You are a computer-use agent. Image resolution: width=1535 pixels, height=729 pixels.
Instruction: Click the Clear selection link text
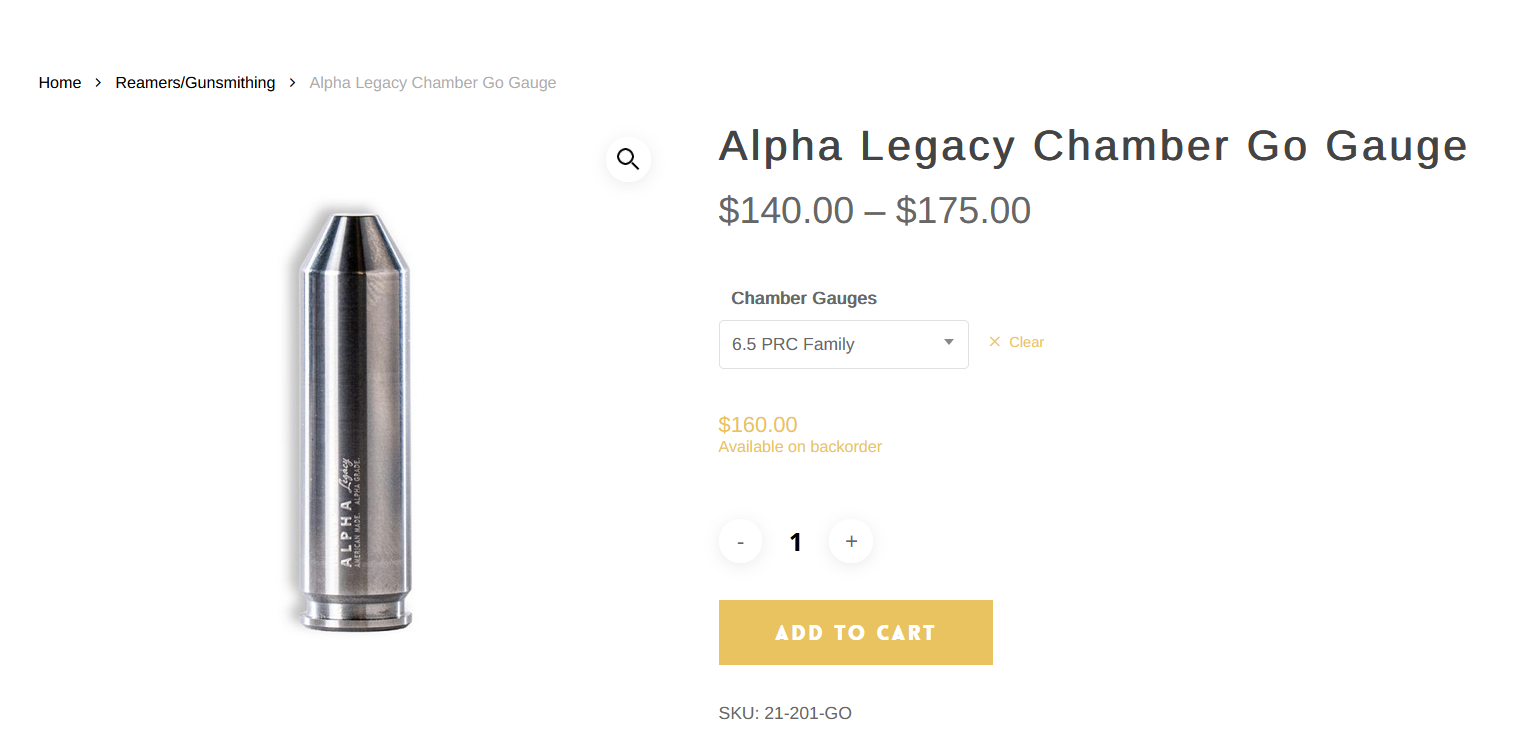1026,342
